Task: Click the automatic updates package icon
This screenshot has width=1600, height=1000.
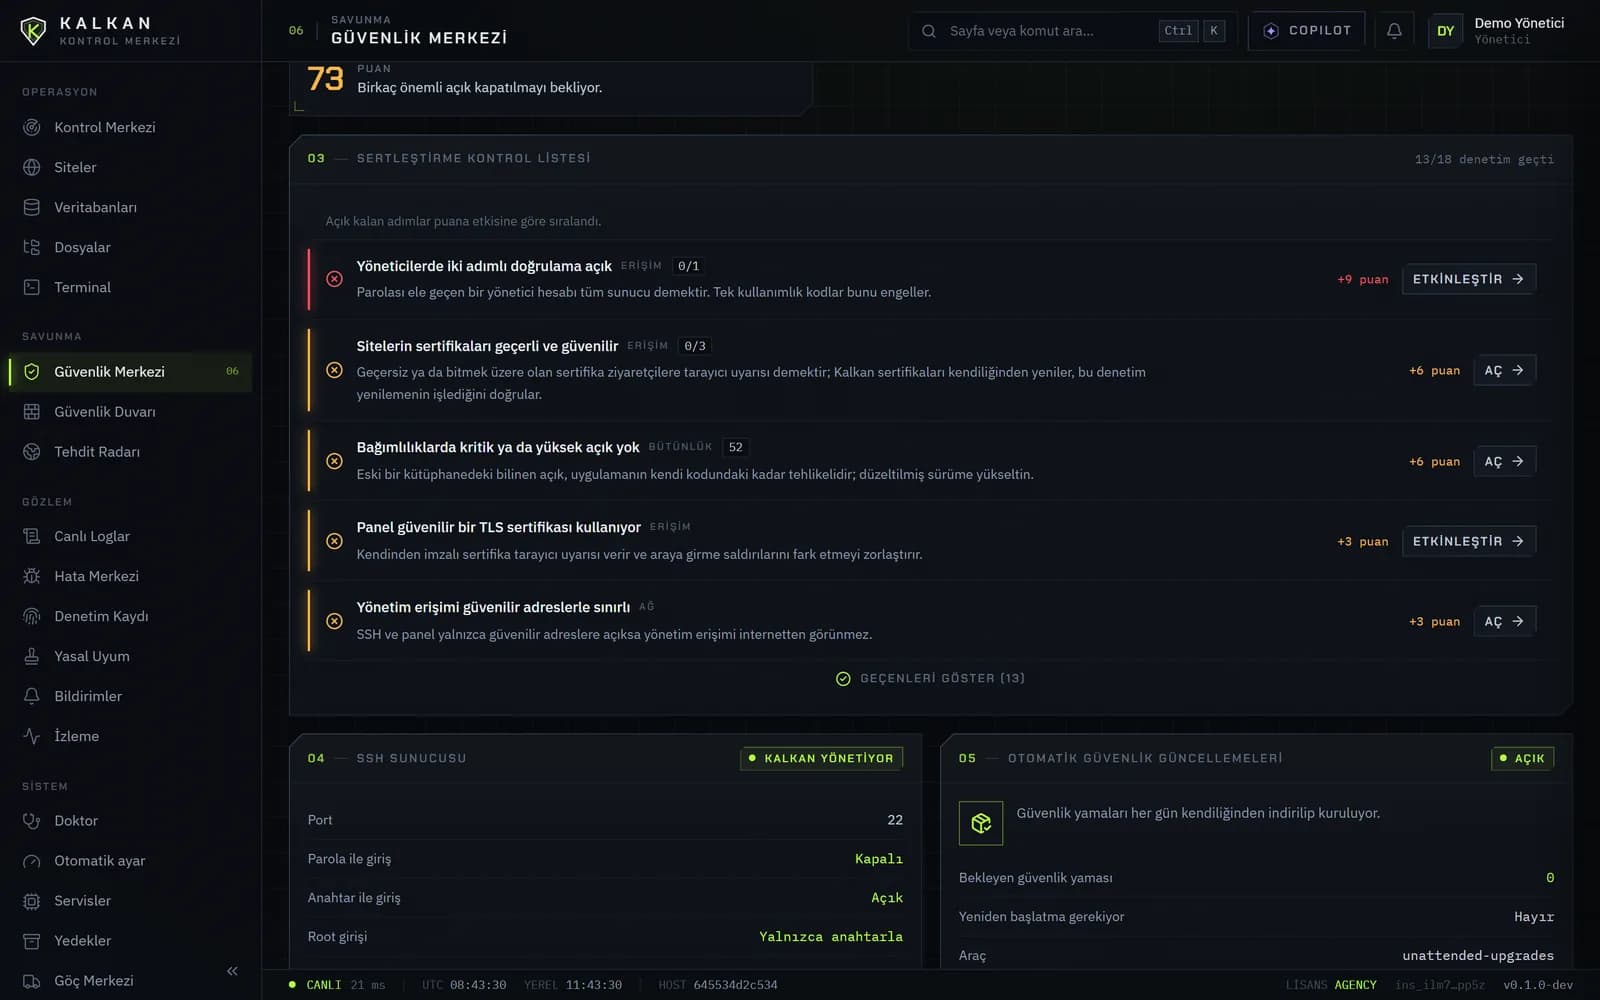Action: click(x=981, y=823)
